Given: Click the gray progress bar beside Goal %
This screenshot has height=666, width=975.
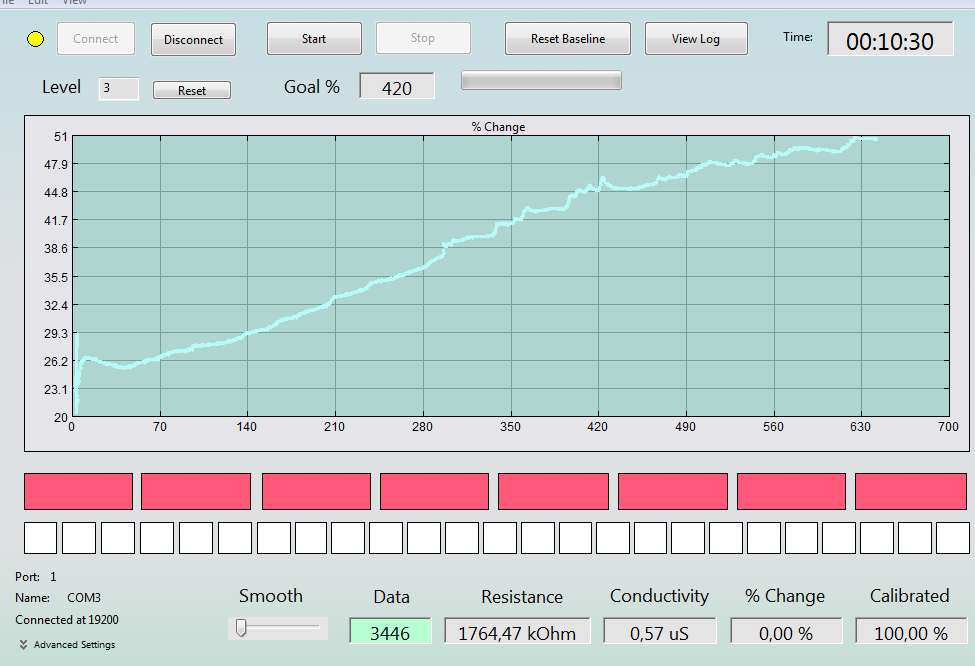Looking at the screenshot, I should click(x=541, y=80).
